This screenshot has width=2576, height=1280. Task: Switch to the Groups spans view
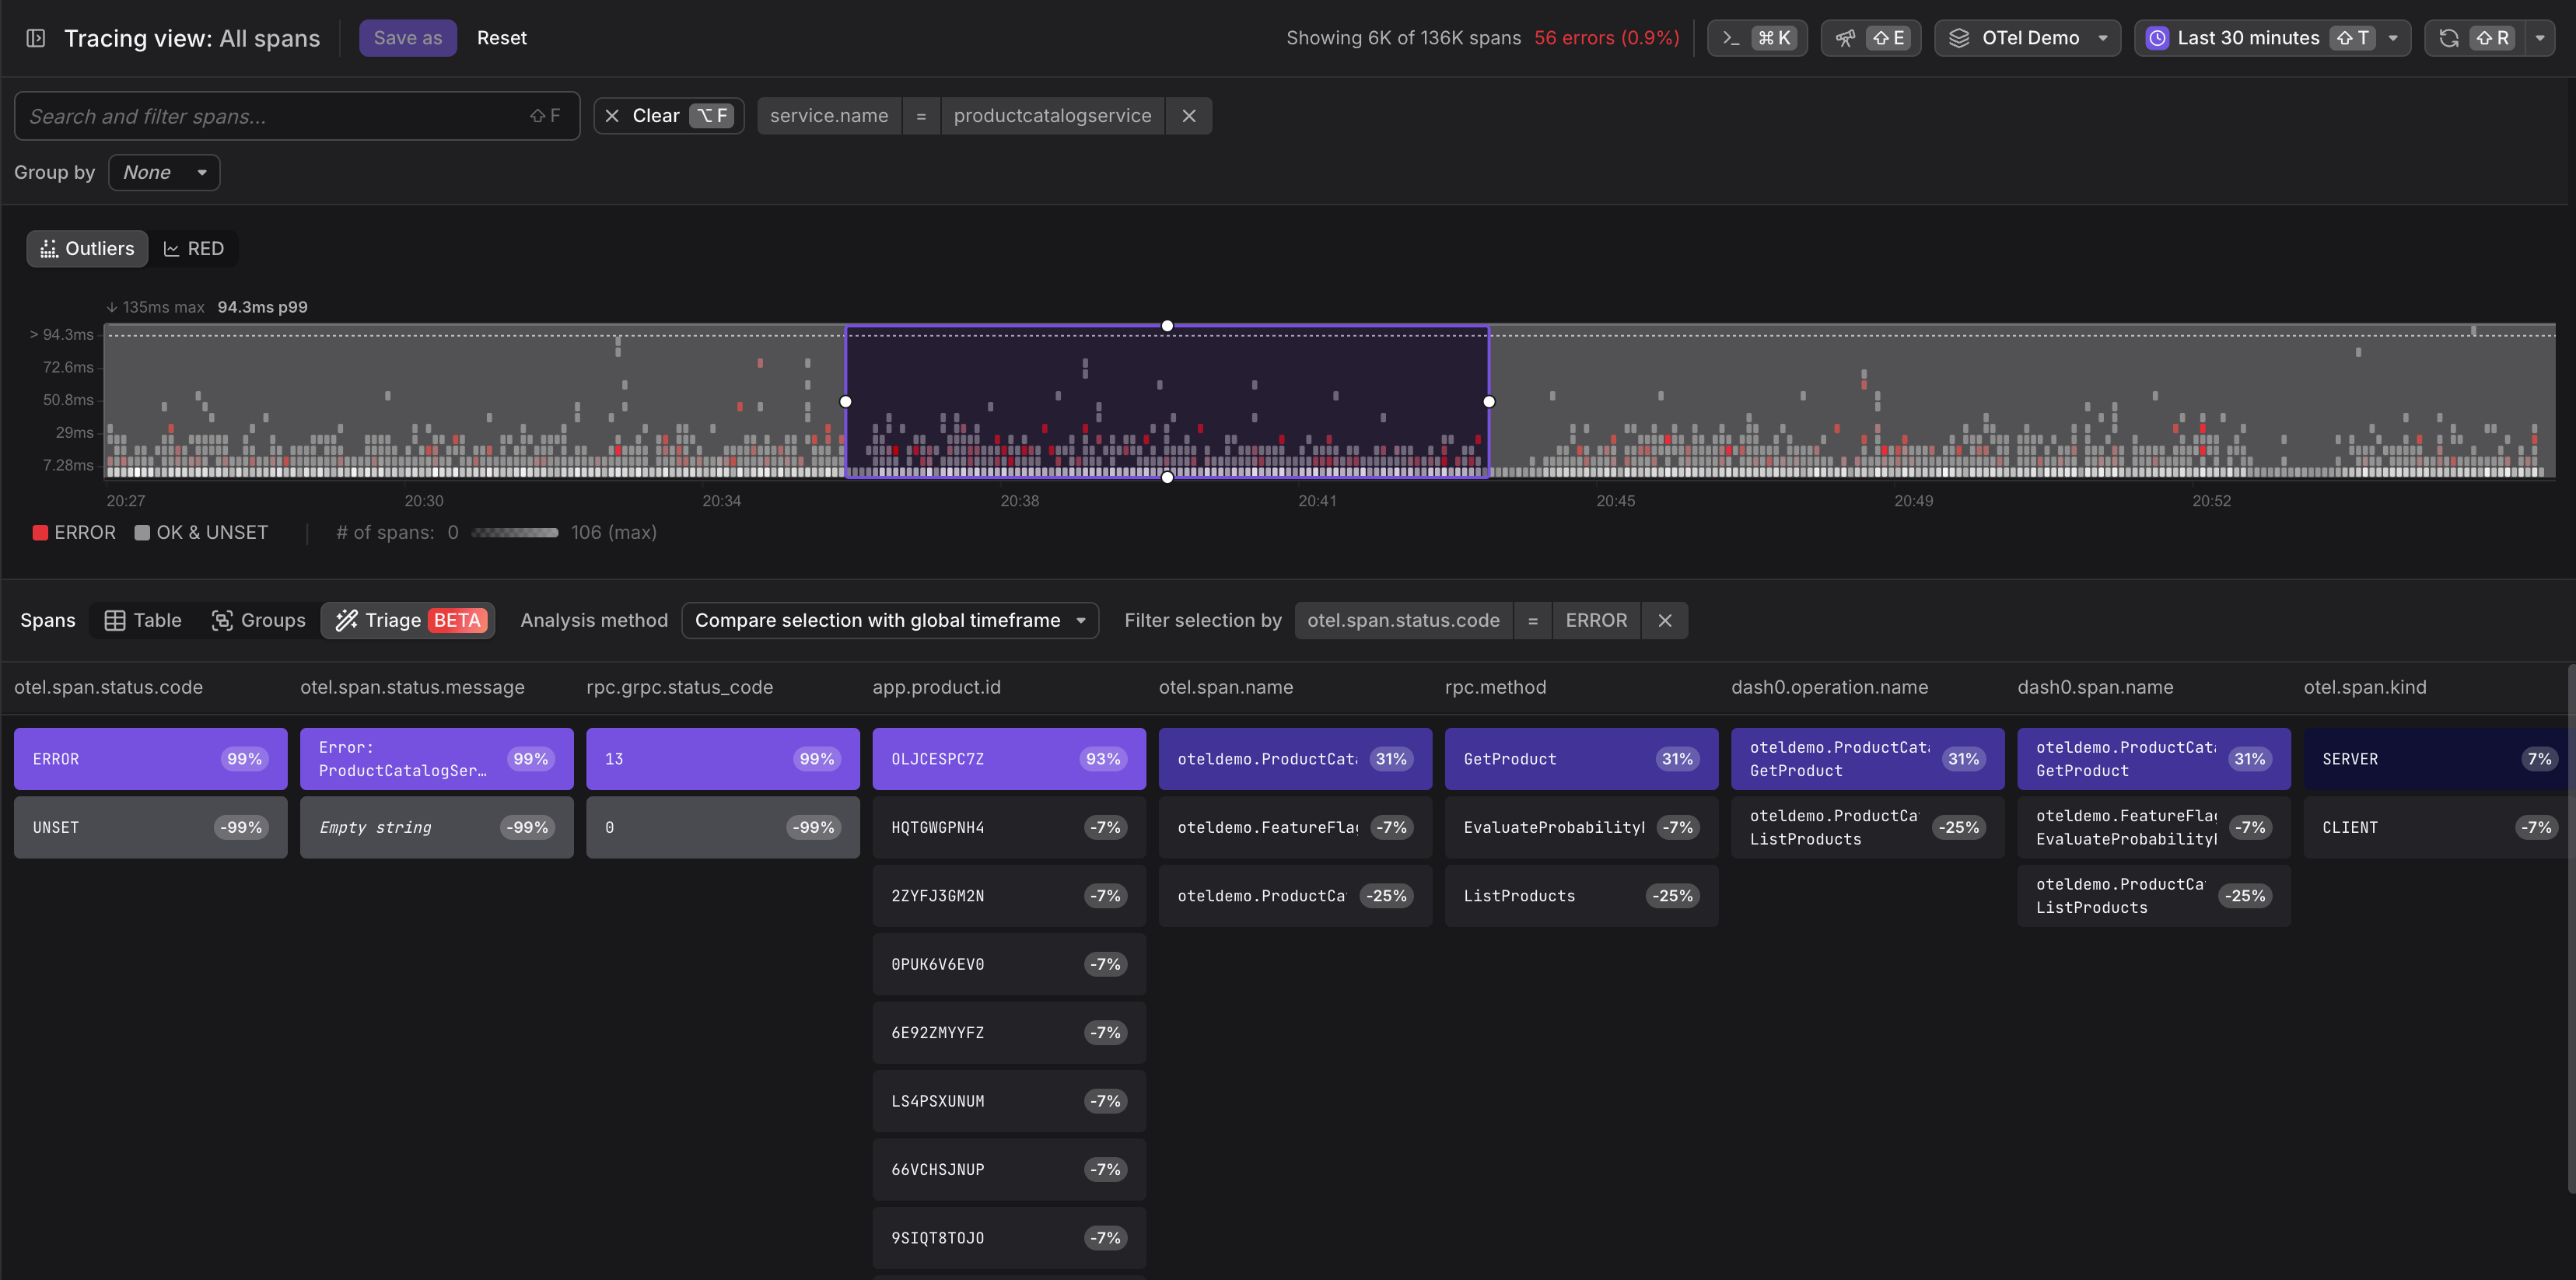click(259, 620)
